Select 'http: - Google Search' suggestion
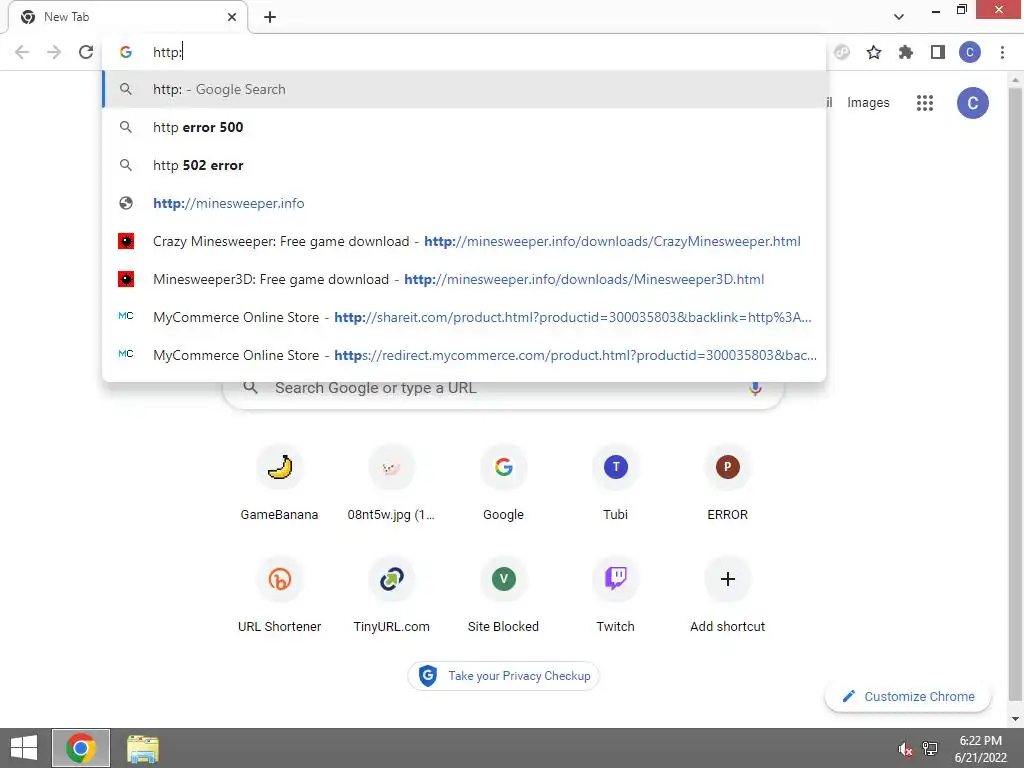 click(464, 89)
